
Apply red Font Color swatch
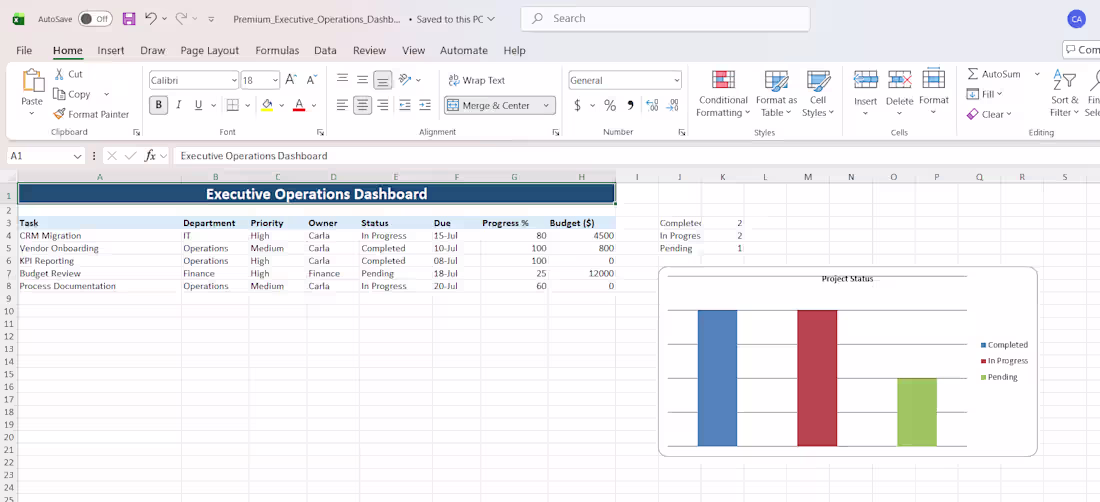[x=299, y=105]
